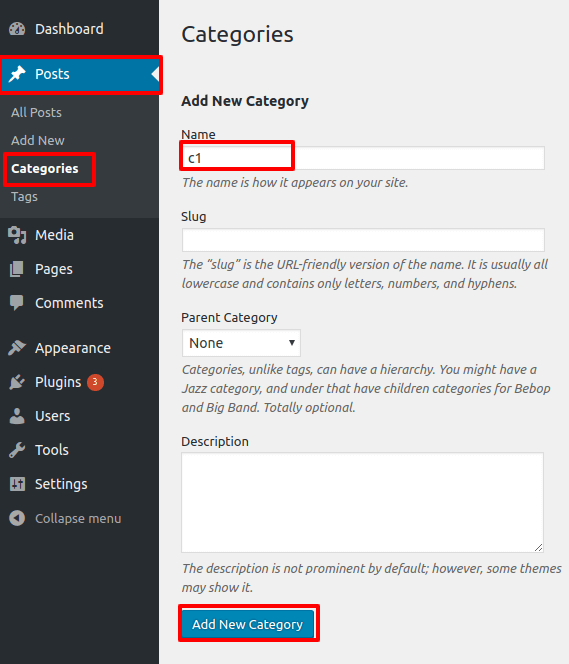Click the Users person icon
This screenshot has width=569, height=664.
17,416
